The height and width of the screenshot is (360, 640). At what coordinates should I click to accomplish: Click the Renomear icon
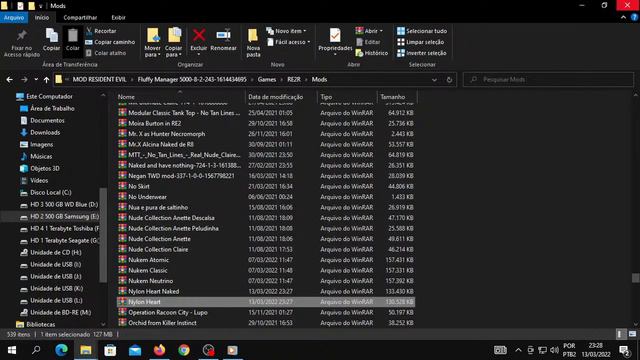(x=223, y=35)
